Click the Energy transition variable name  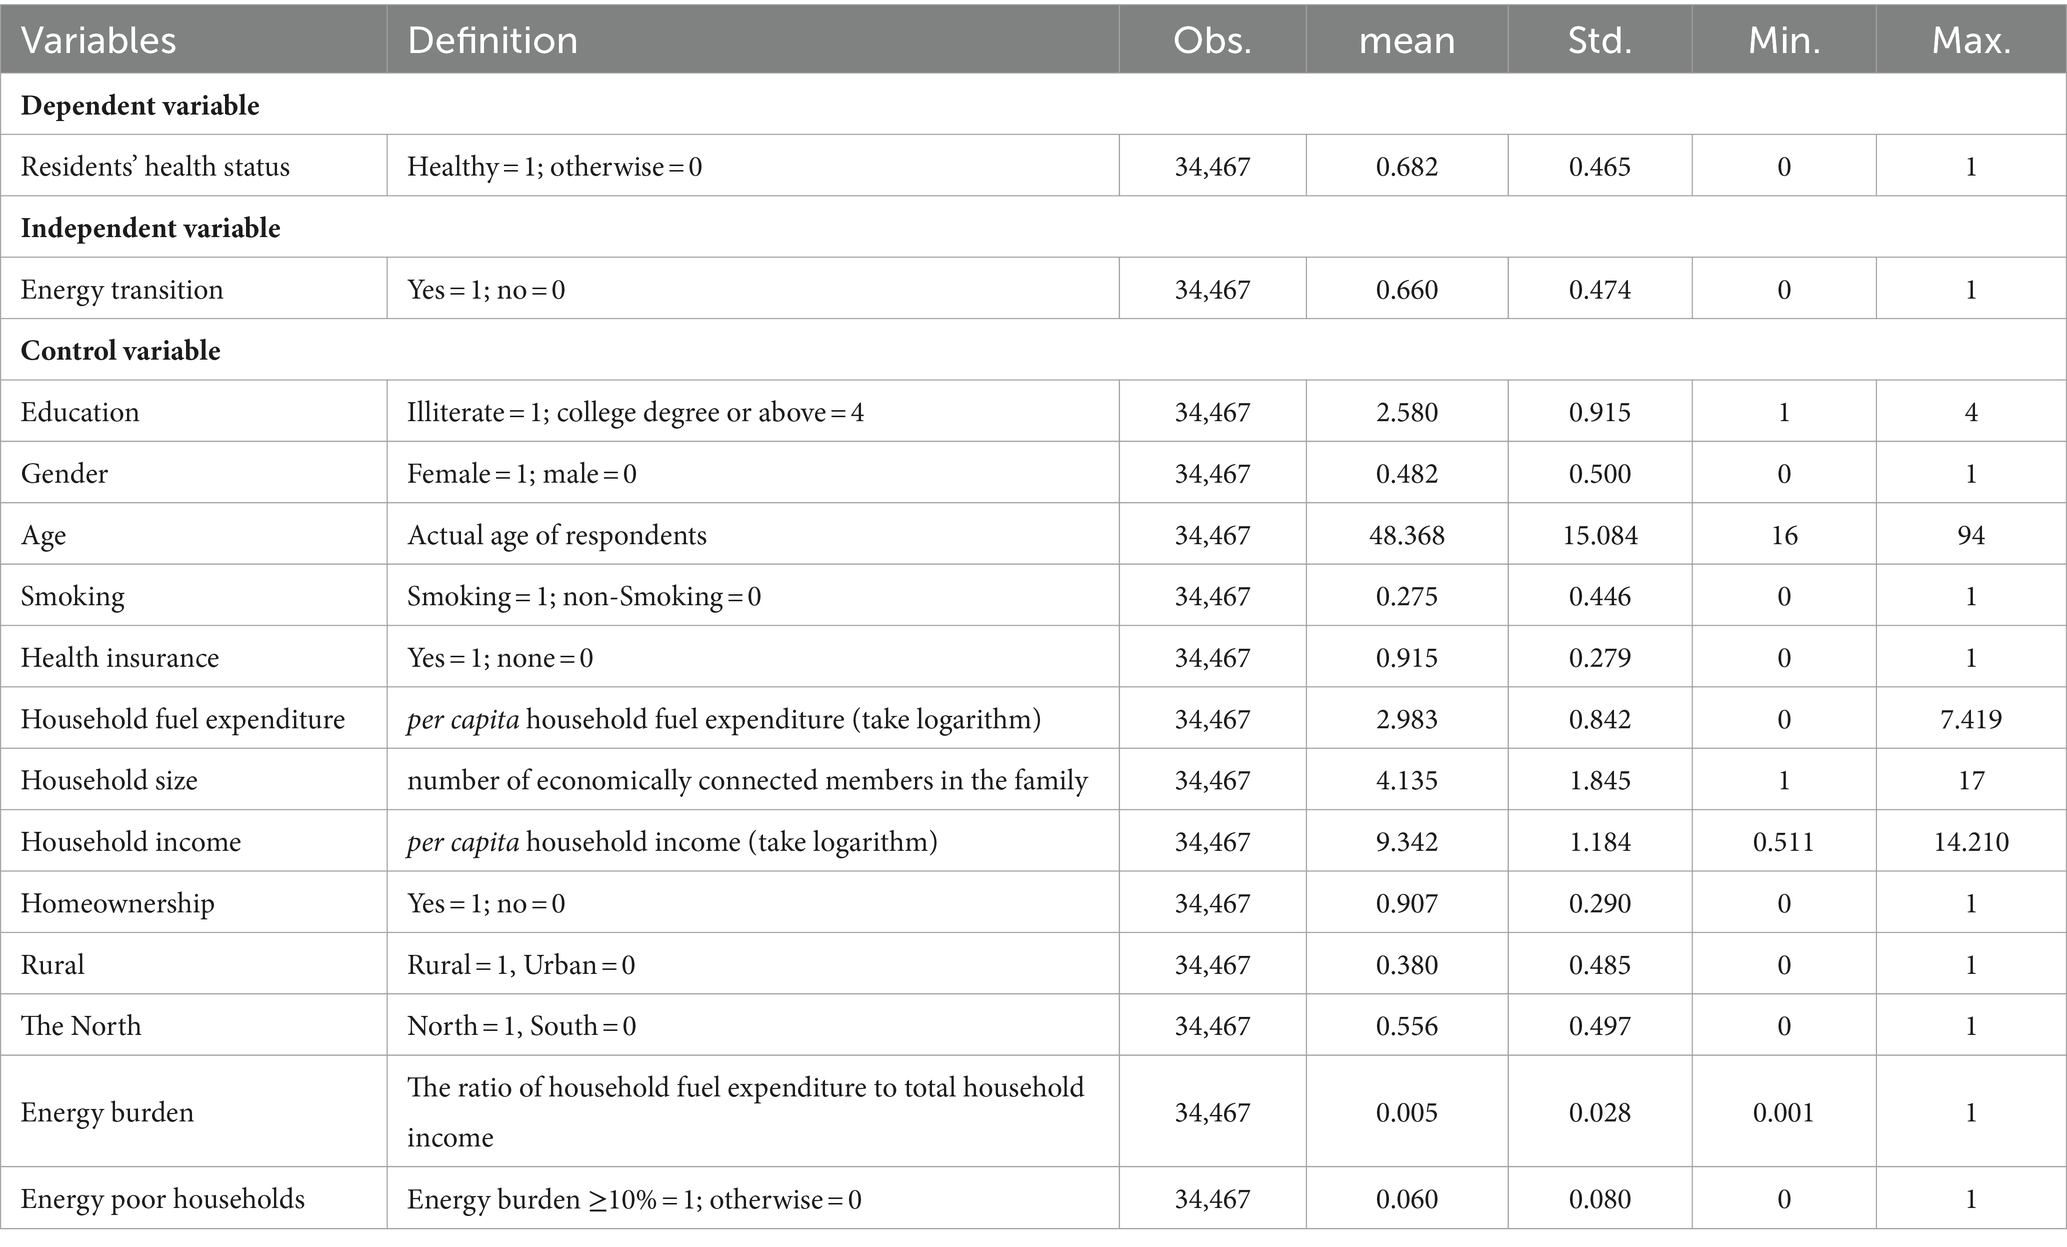(122, 290)
